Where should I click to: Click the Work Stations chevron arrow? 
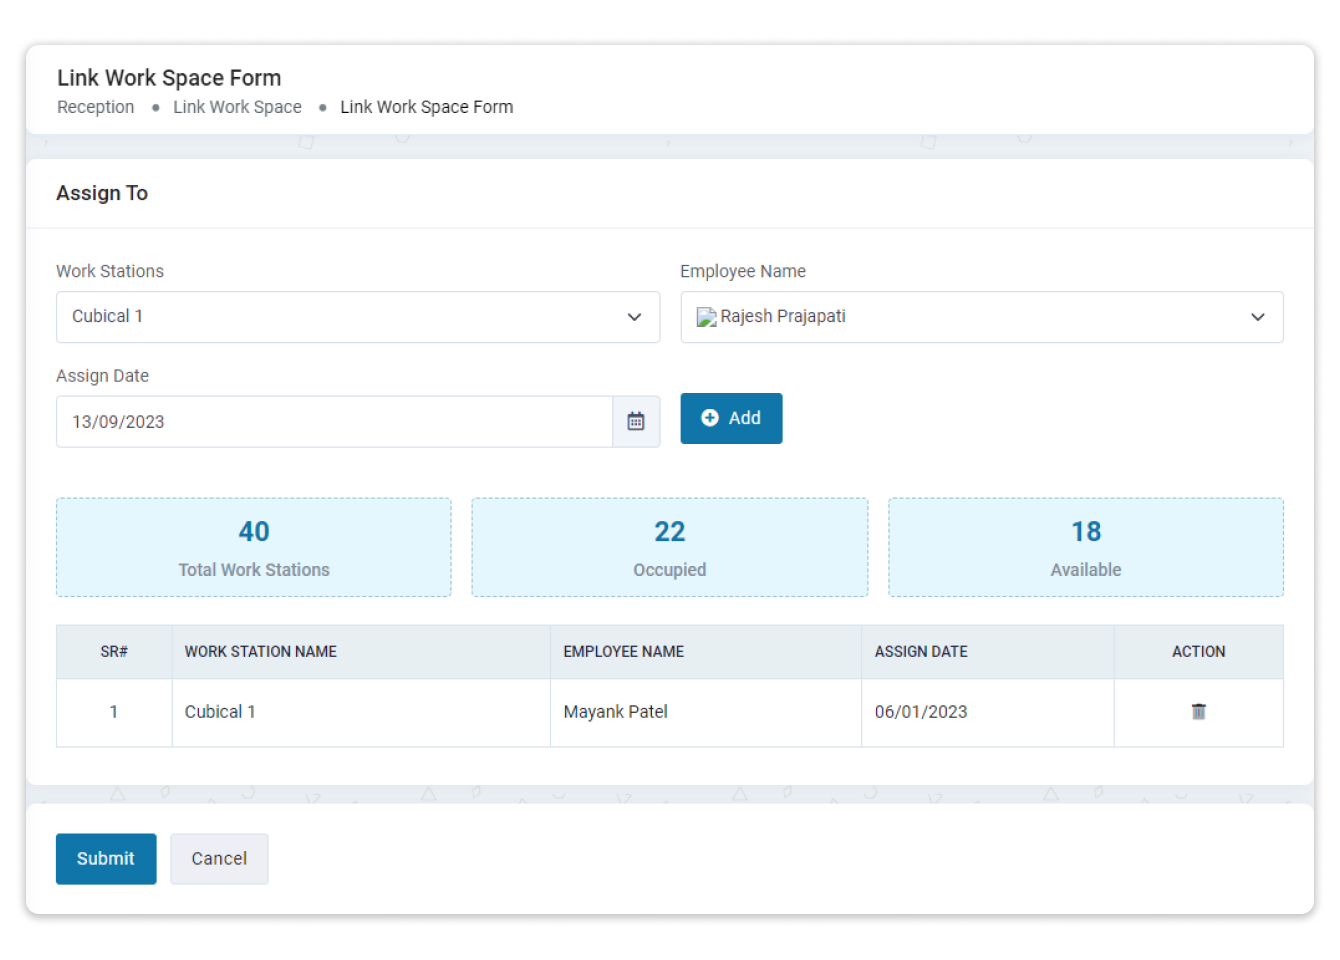[x=634, y=317]
